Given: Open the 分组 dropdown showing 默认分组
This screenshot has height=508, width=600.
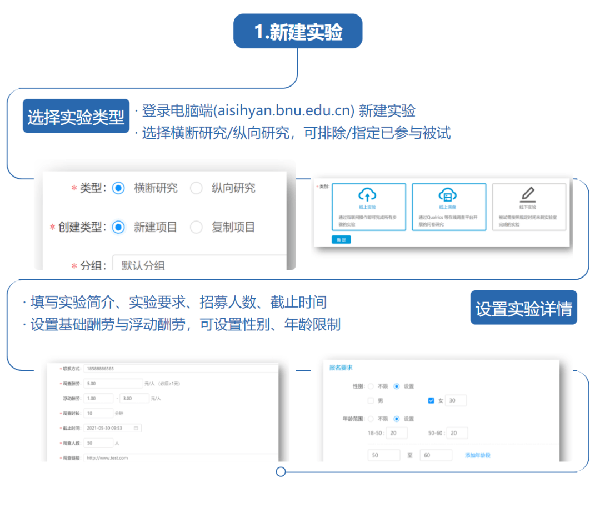Looking at the screenshot, I should pyautogui.click(x=200, y=265).
